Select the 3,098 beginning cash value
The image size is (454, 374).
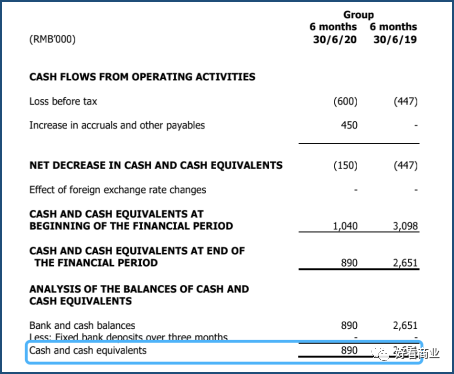[x=405, y=226]
